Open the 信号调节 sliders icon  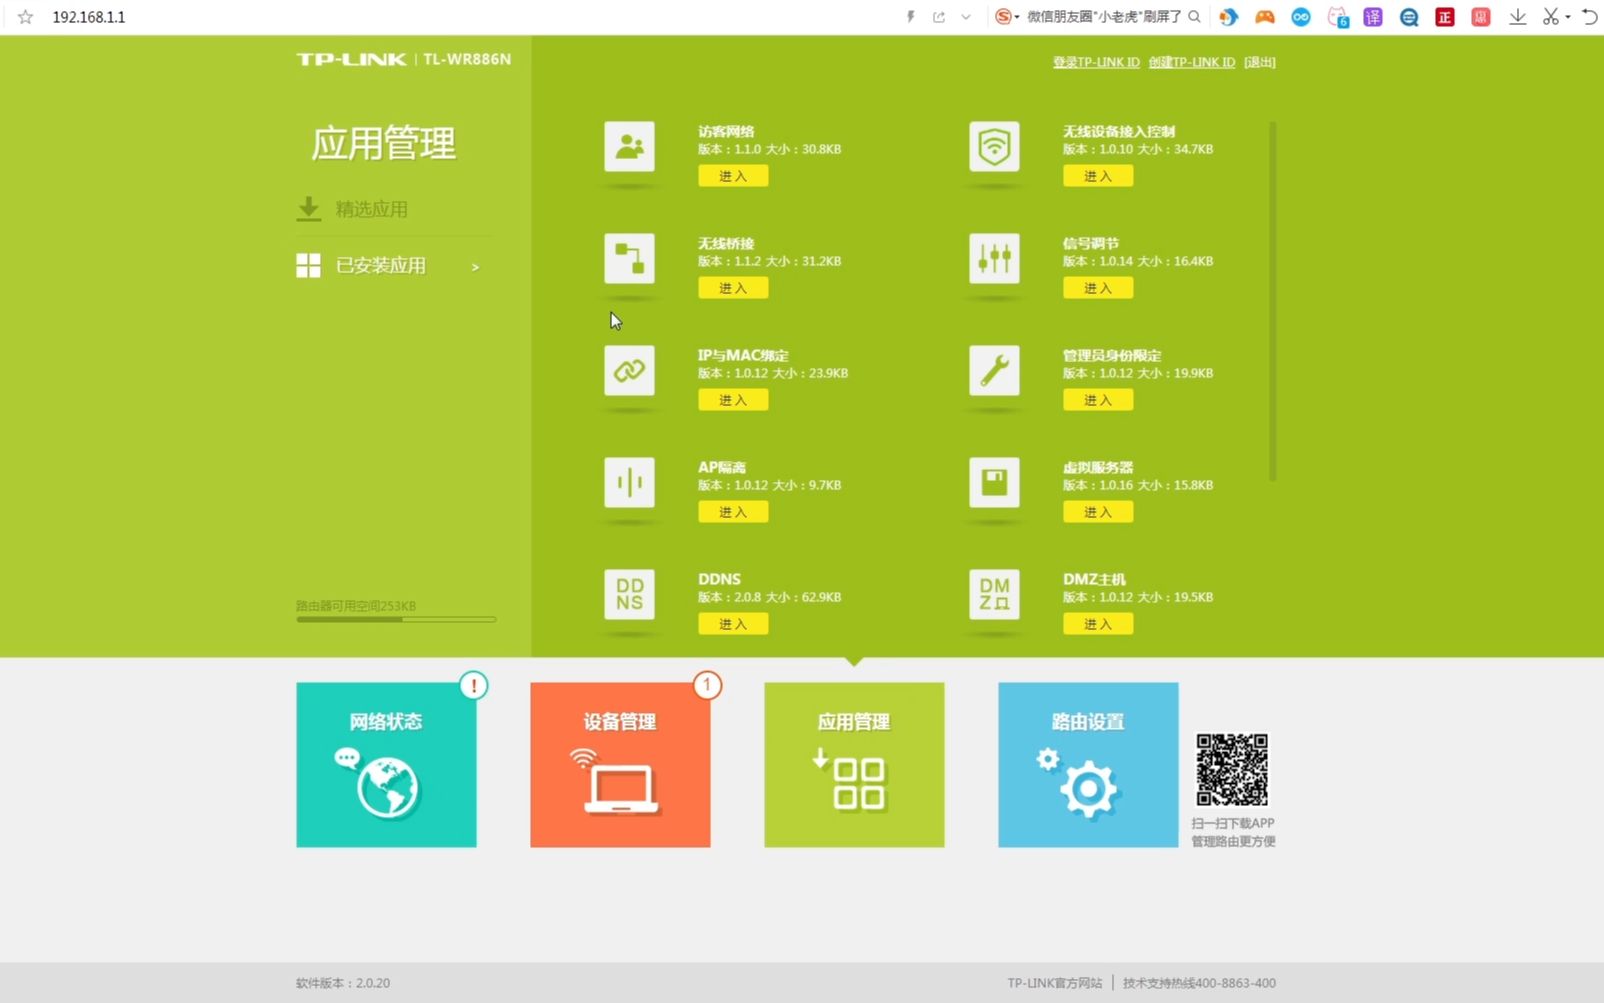click(x=994, y=259)
